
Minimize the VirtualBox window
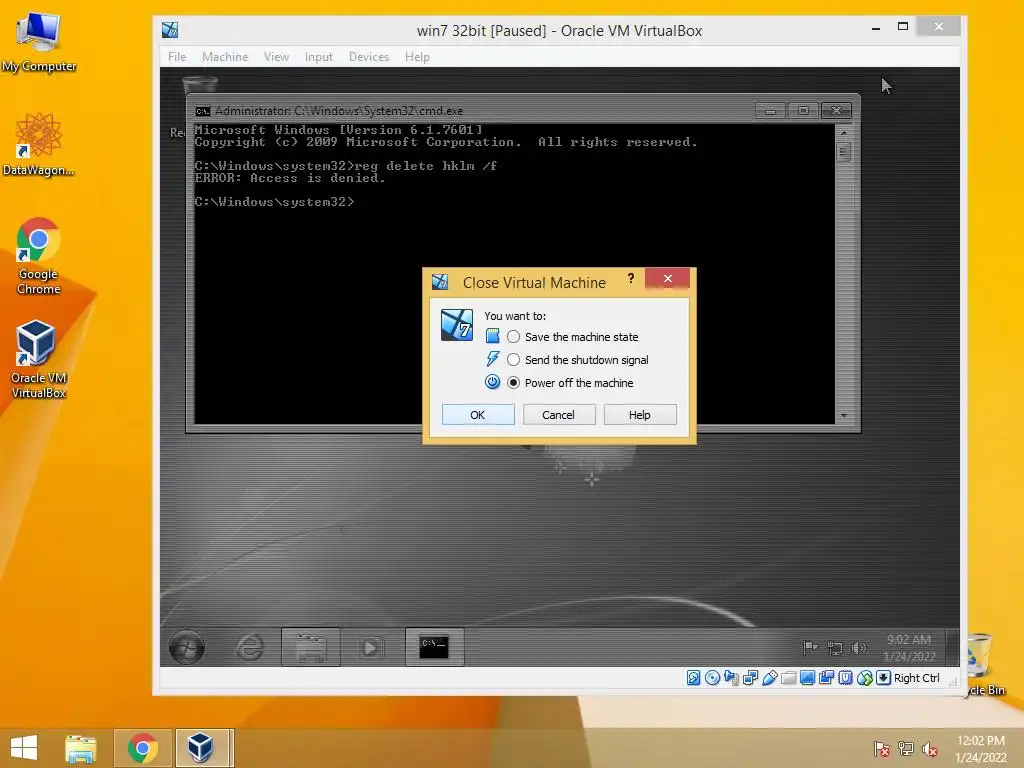pos(876,28)
